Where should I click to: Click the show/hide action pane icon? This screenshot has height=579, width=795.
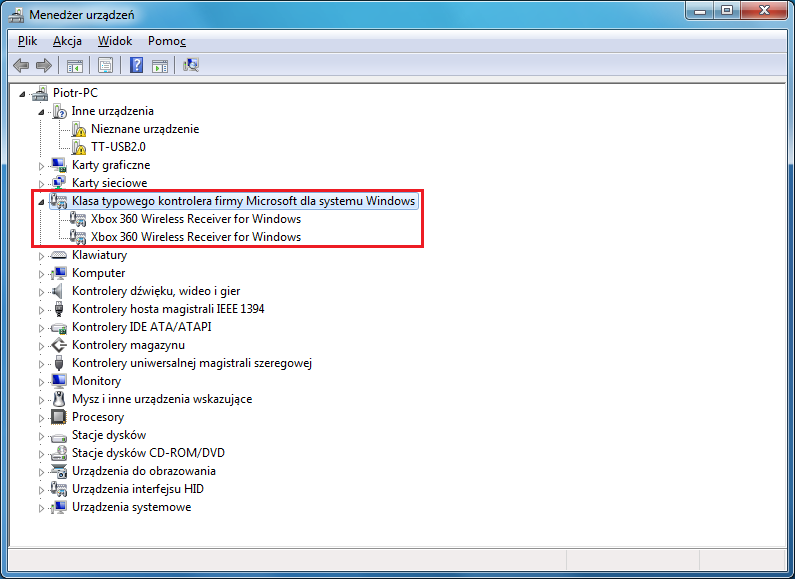click(x=160, y=65)
